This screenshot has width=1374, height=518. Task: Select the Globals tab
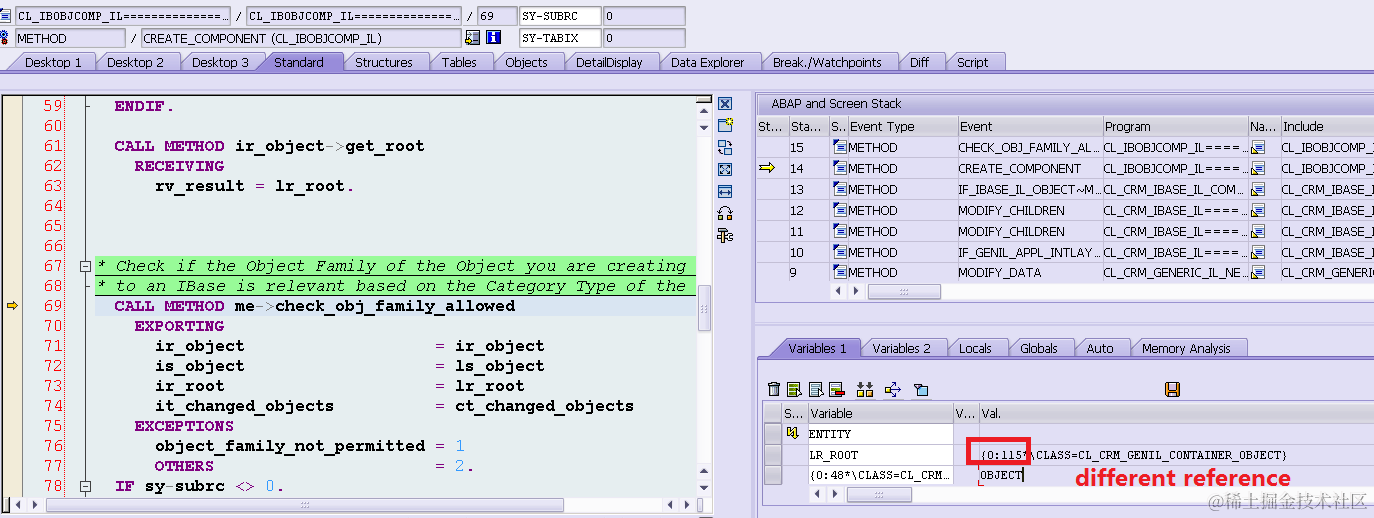point(1039,348)
